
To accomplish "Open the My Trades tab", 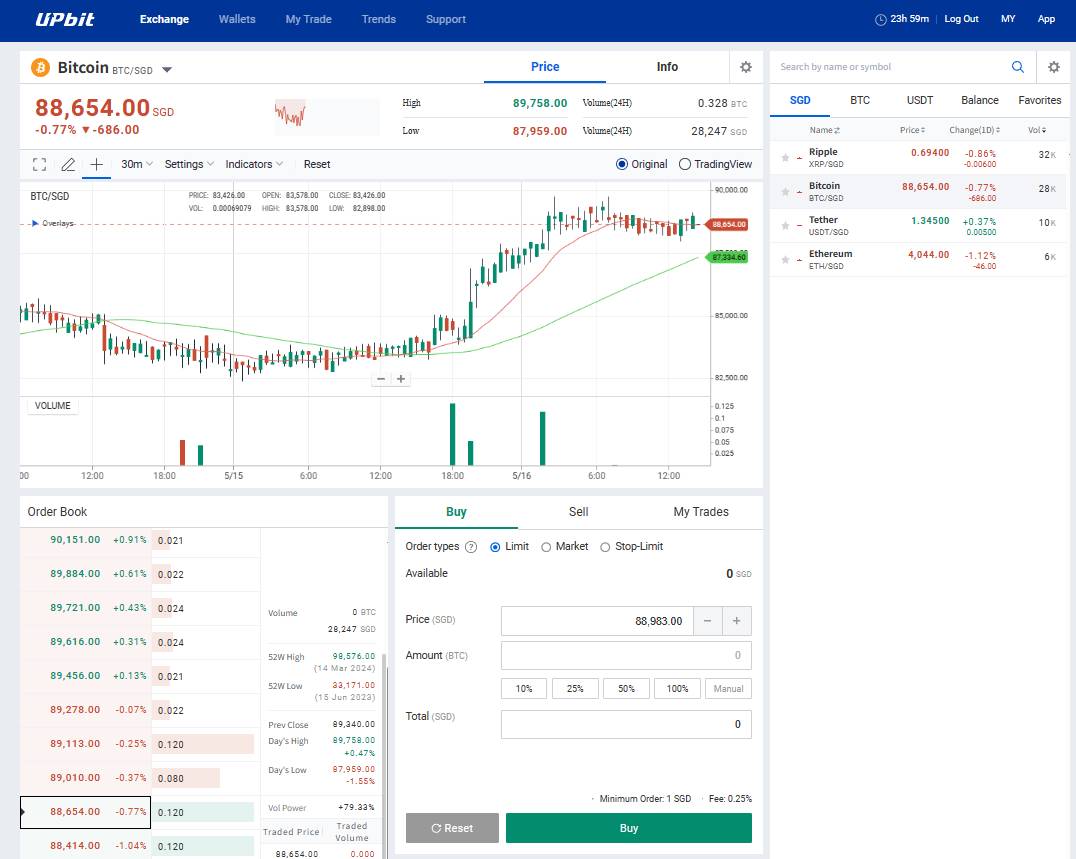I will click(701, 512).
